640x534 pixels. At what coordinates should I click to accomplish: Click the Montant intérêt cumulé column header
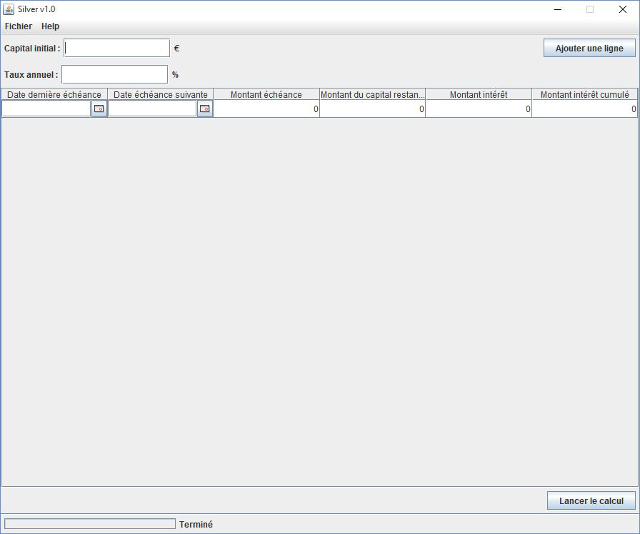click(x=584, y=94)
